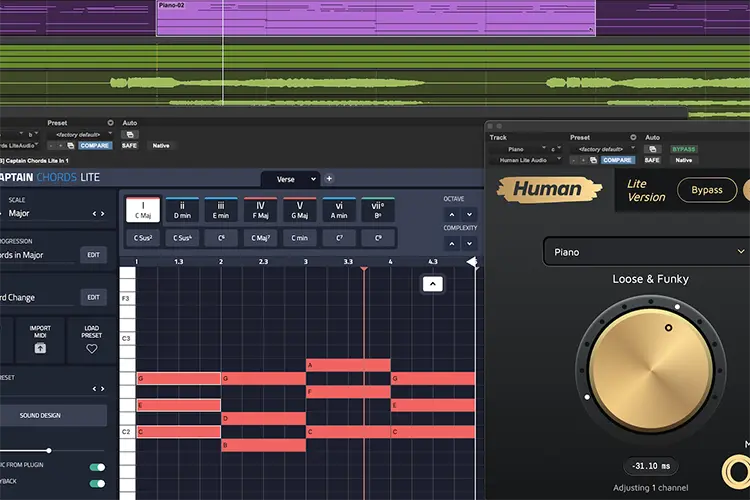Screen dimensions: 750x500
Task: Toggle green BYPASS in Human plugin header
Action: pos(684,149)
